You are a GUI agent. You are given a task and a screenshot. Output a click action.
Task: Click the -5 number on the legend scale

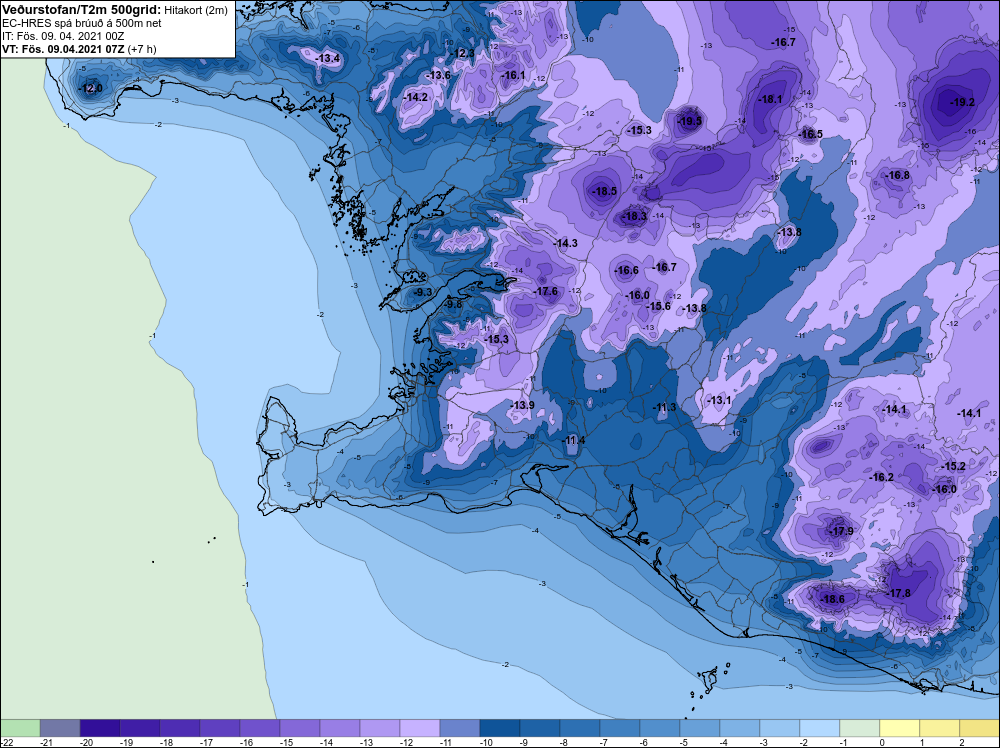point(686,742)
